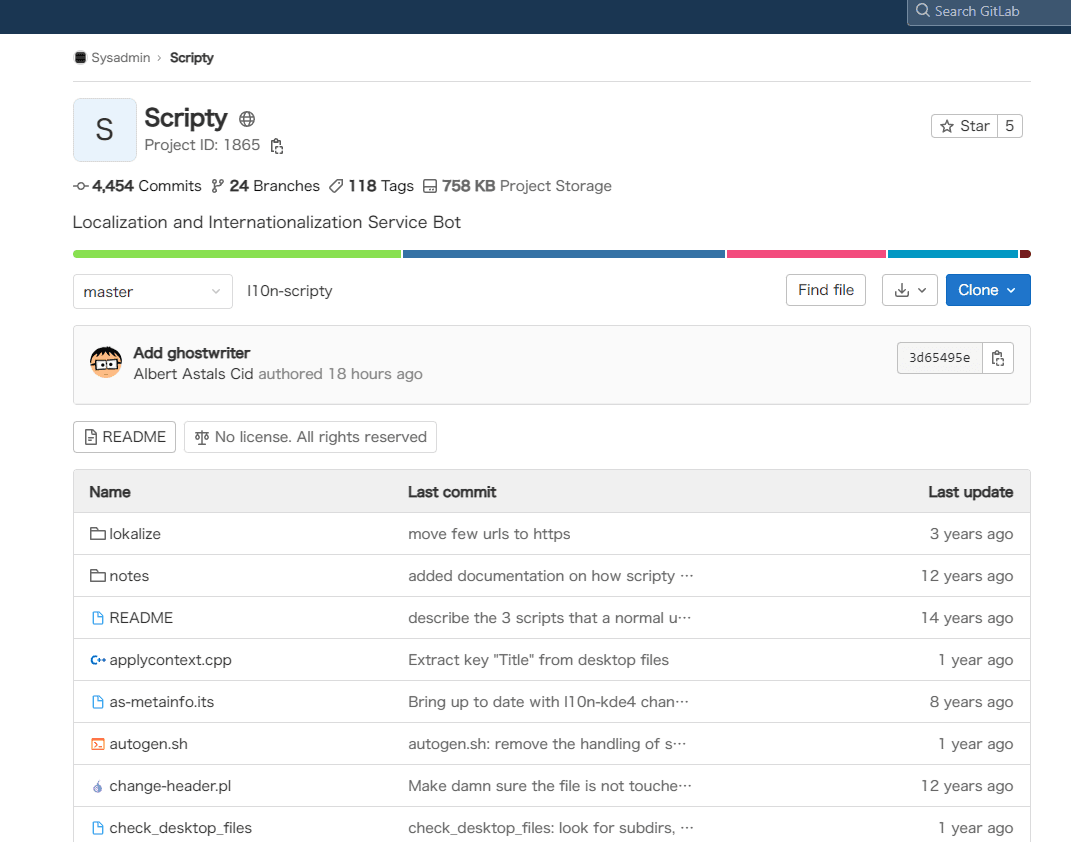The height and width of the screenshot is (842, 1071).
Task: Click Albert Astals Cid's avatar
Action: tap(106, 363)
